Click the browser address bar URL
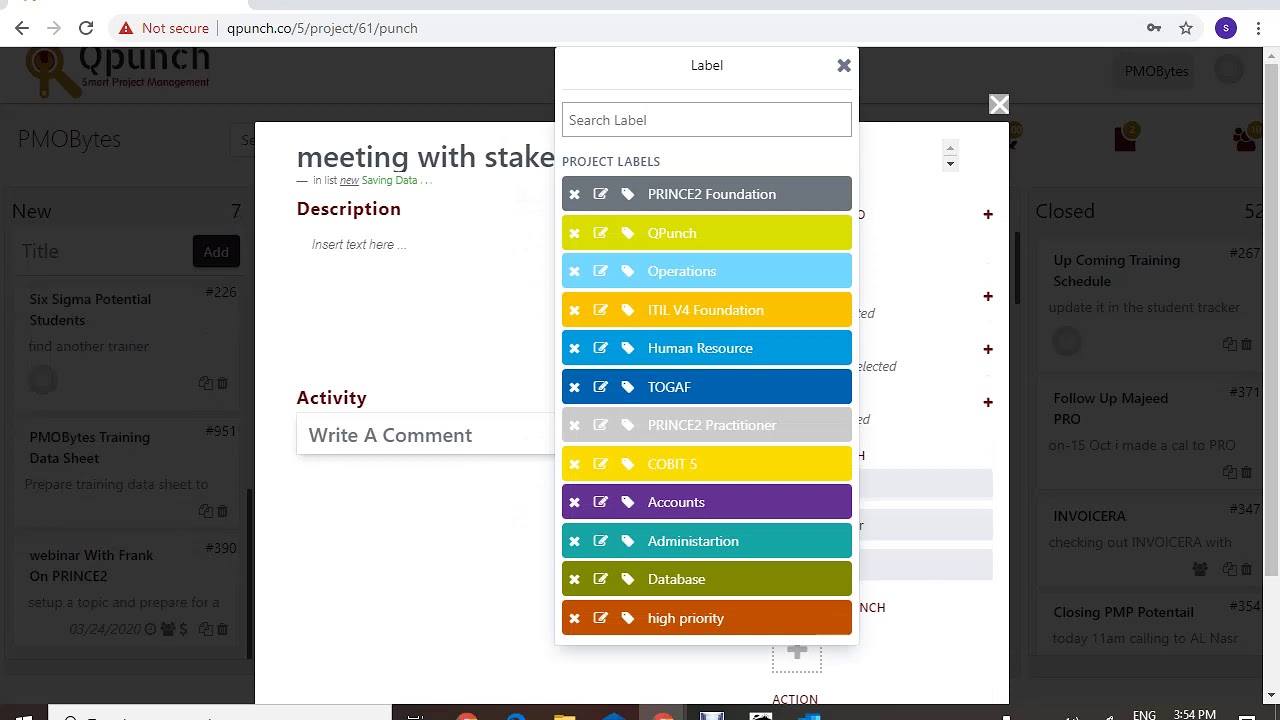This screenshot has height=720, width=1280. tap(322, 28)
